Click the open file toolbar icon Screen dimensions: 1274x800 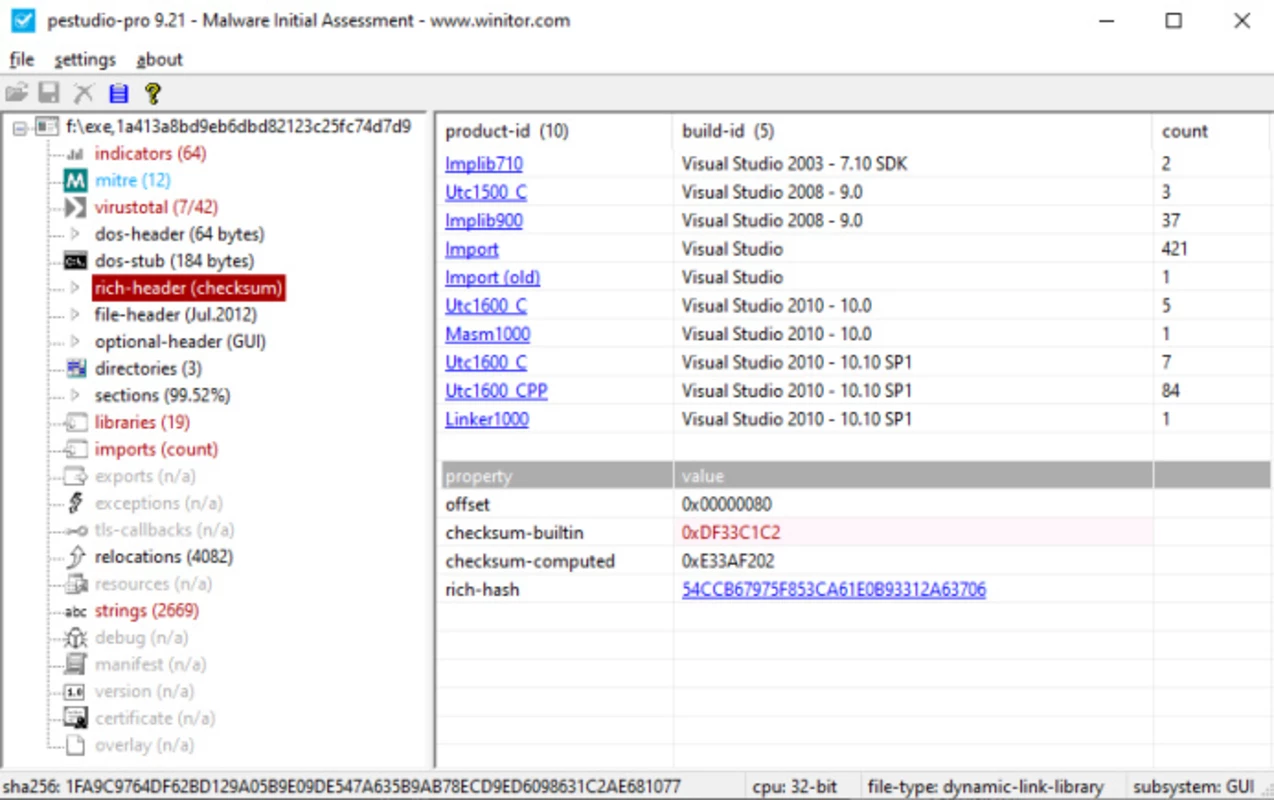click(16, 93)
